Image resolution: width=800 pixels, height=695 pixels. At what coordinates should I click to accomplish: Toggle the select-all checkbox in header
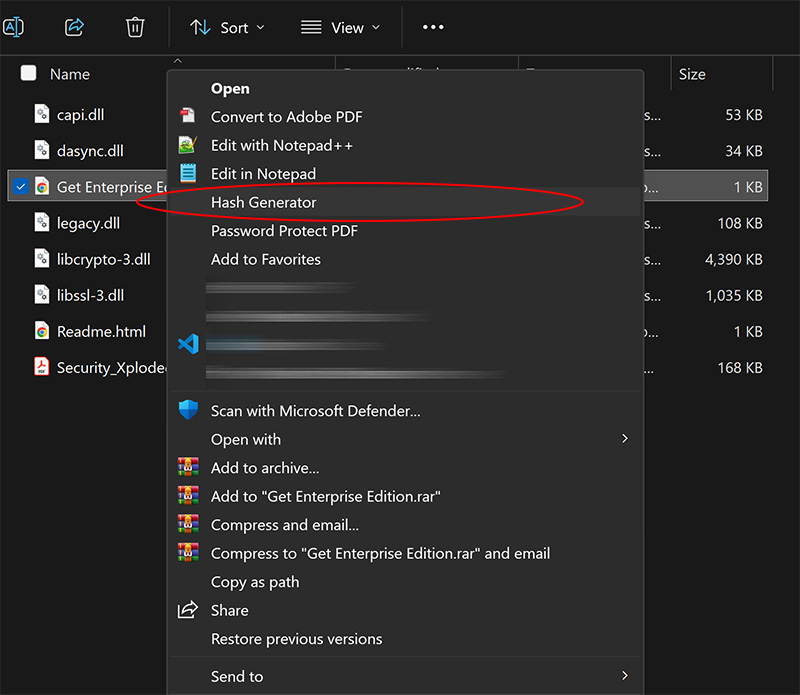tap(29, 73)
